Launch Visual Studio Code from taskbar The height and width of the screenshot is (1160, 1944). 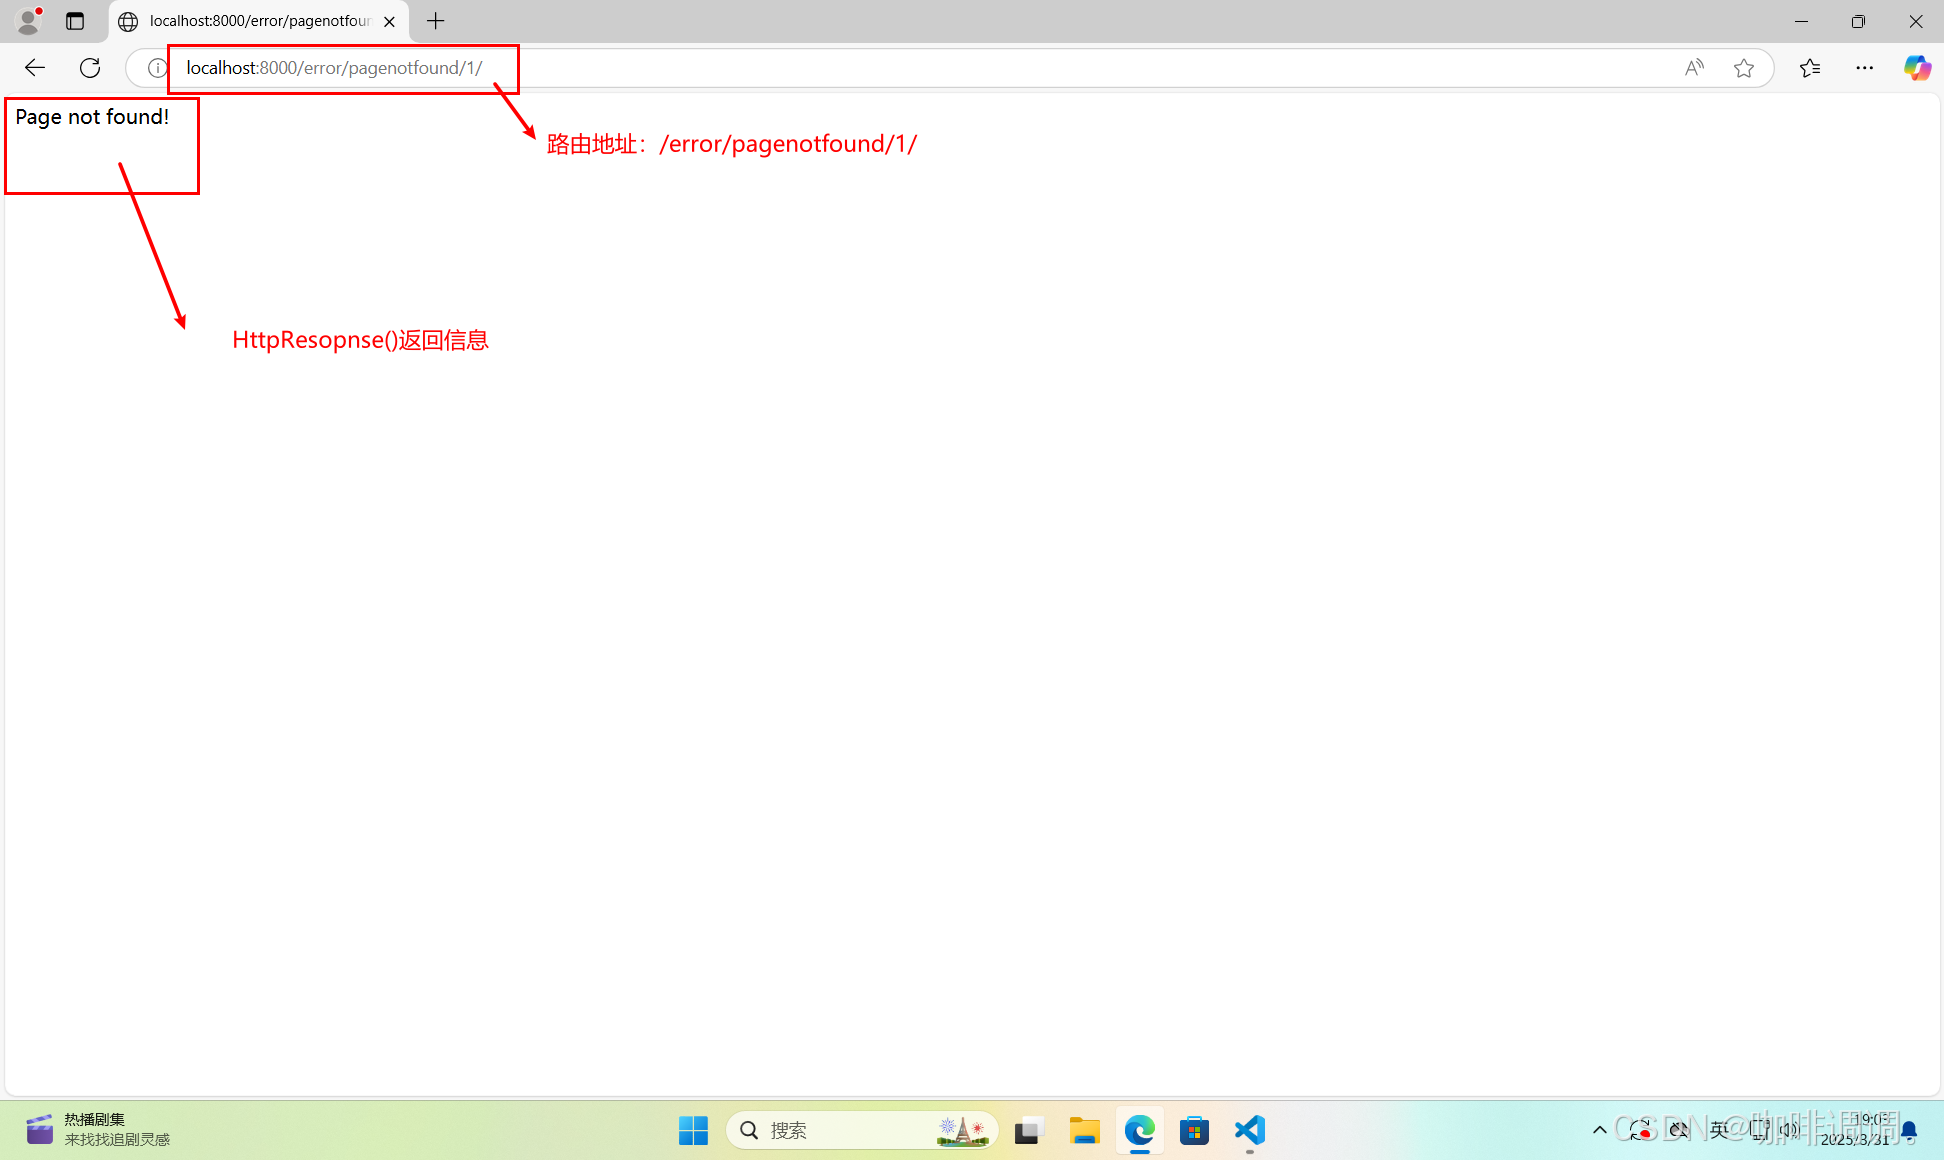point(1250,1130)
